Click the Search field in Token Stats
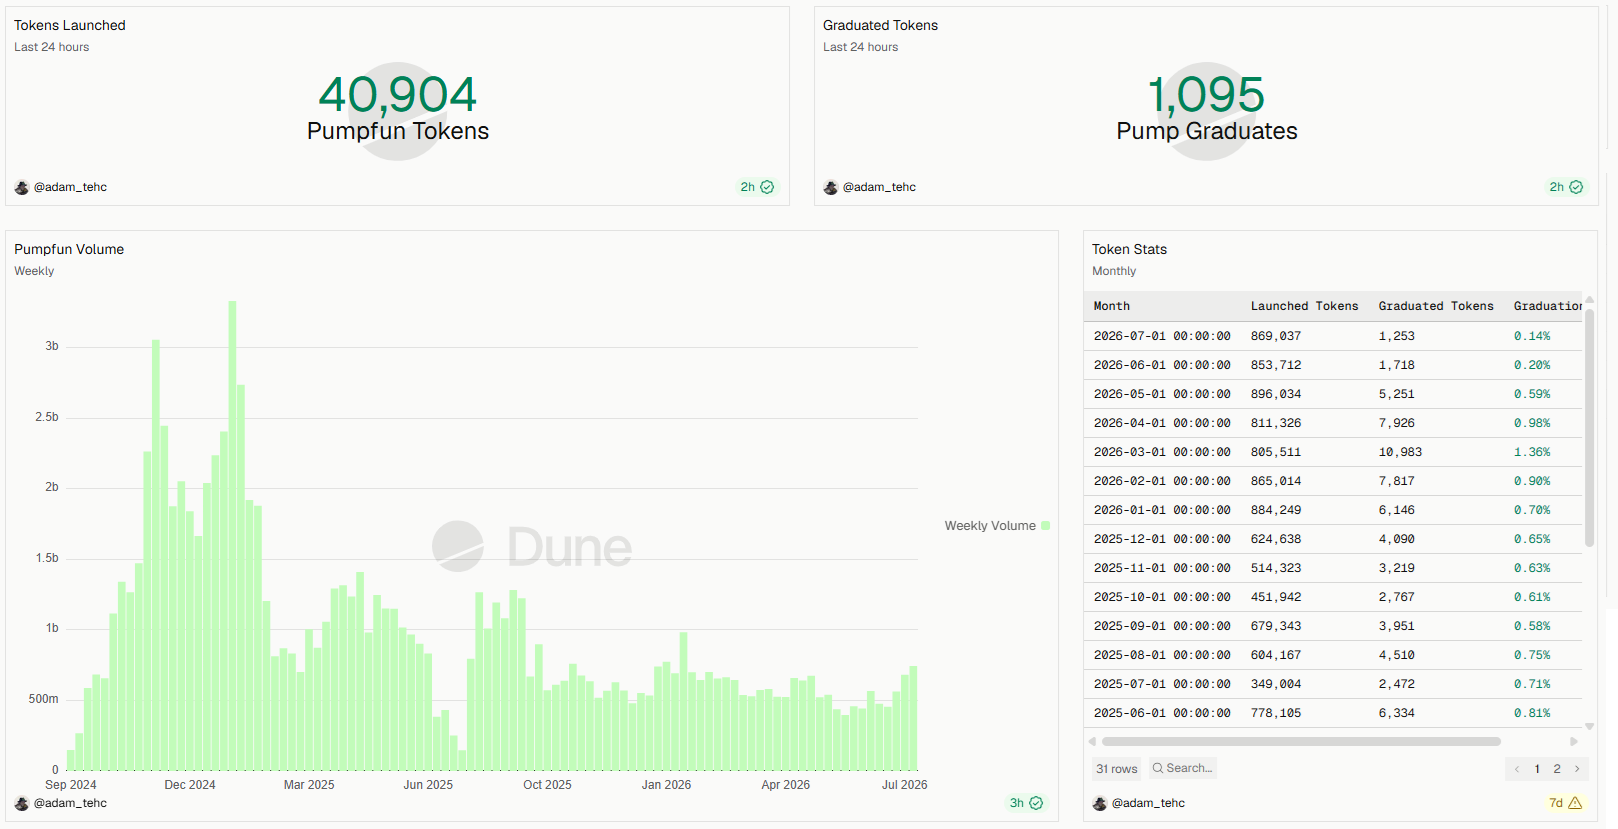 click(x=1182, y=768)
